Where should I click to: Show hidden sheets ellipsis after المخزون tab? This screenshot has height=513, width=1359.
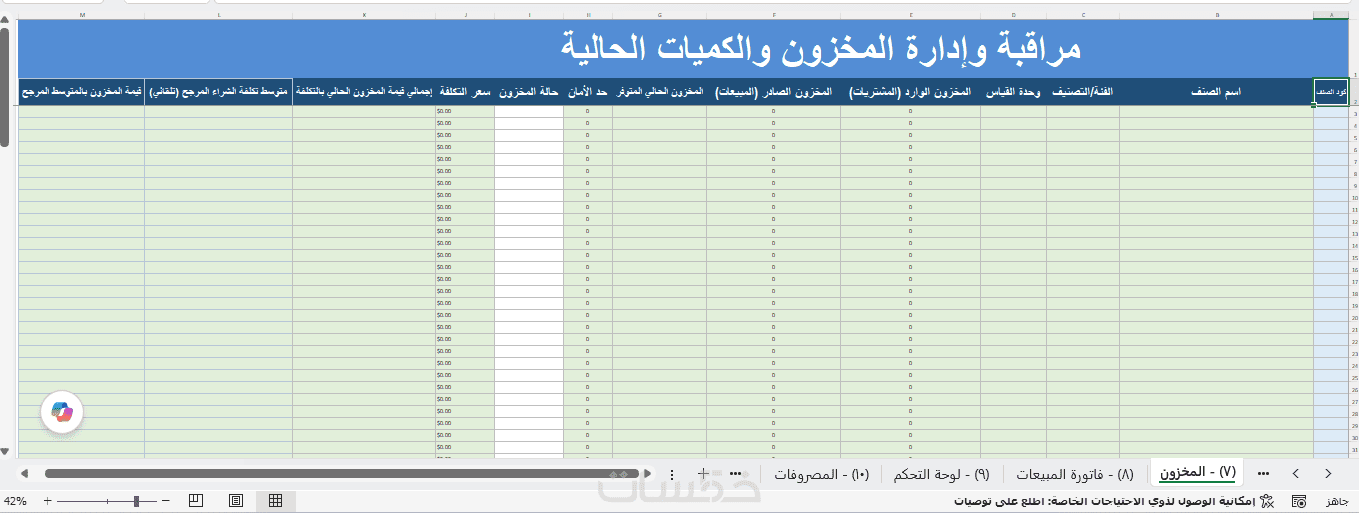pos(1263,473)
